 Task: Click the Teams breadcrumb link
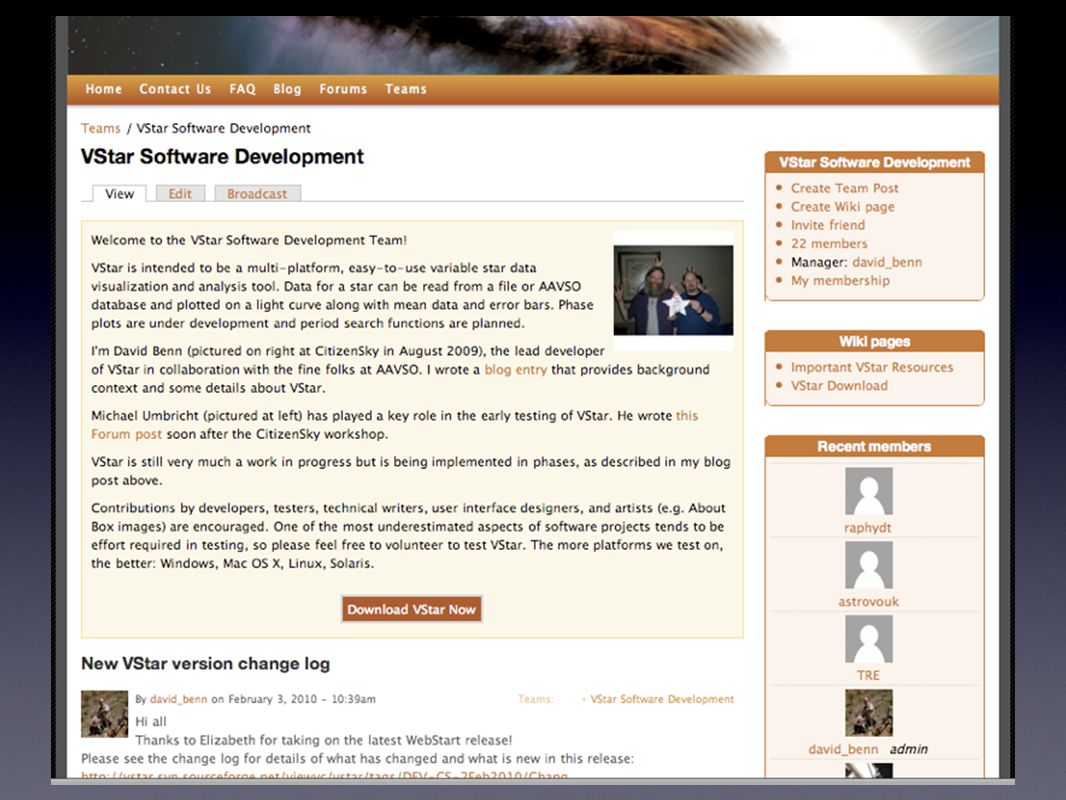point(101,128)
